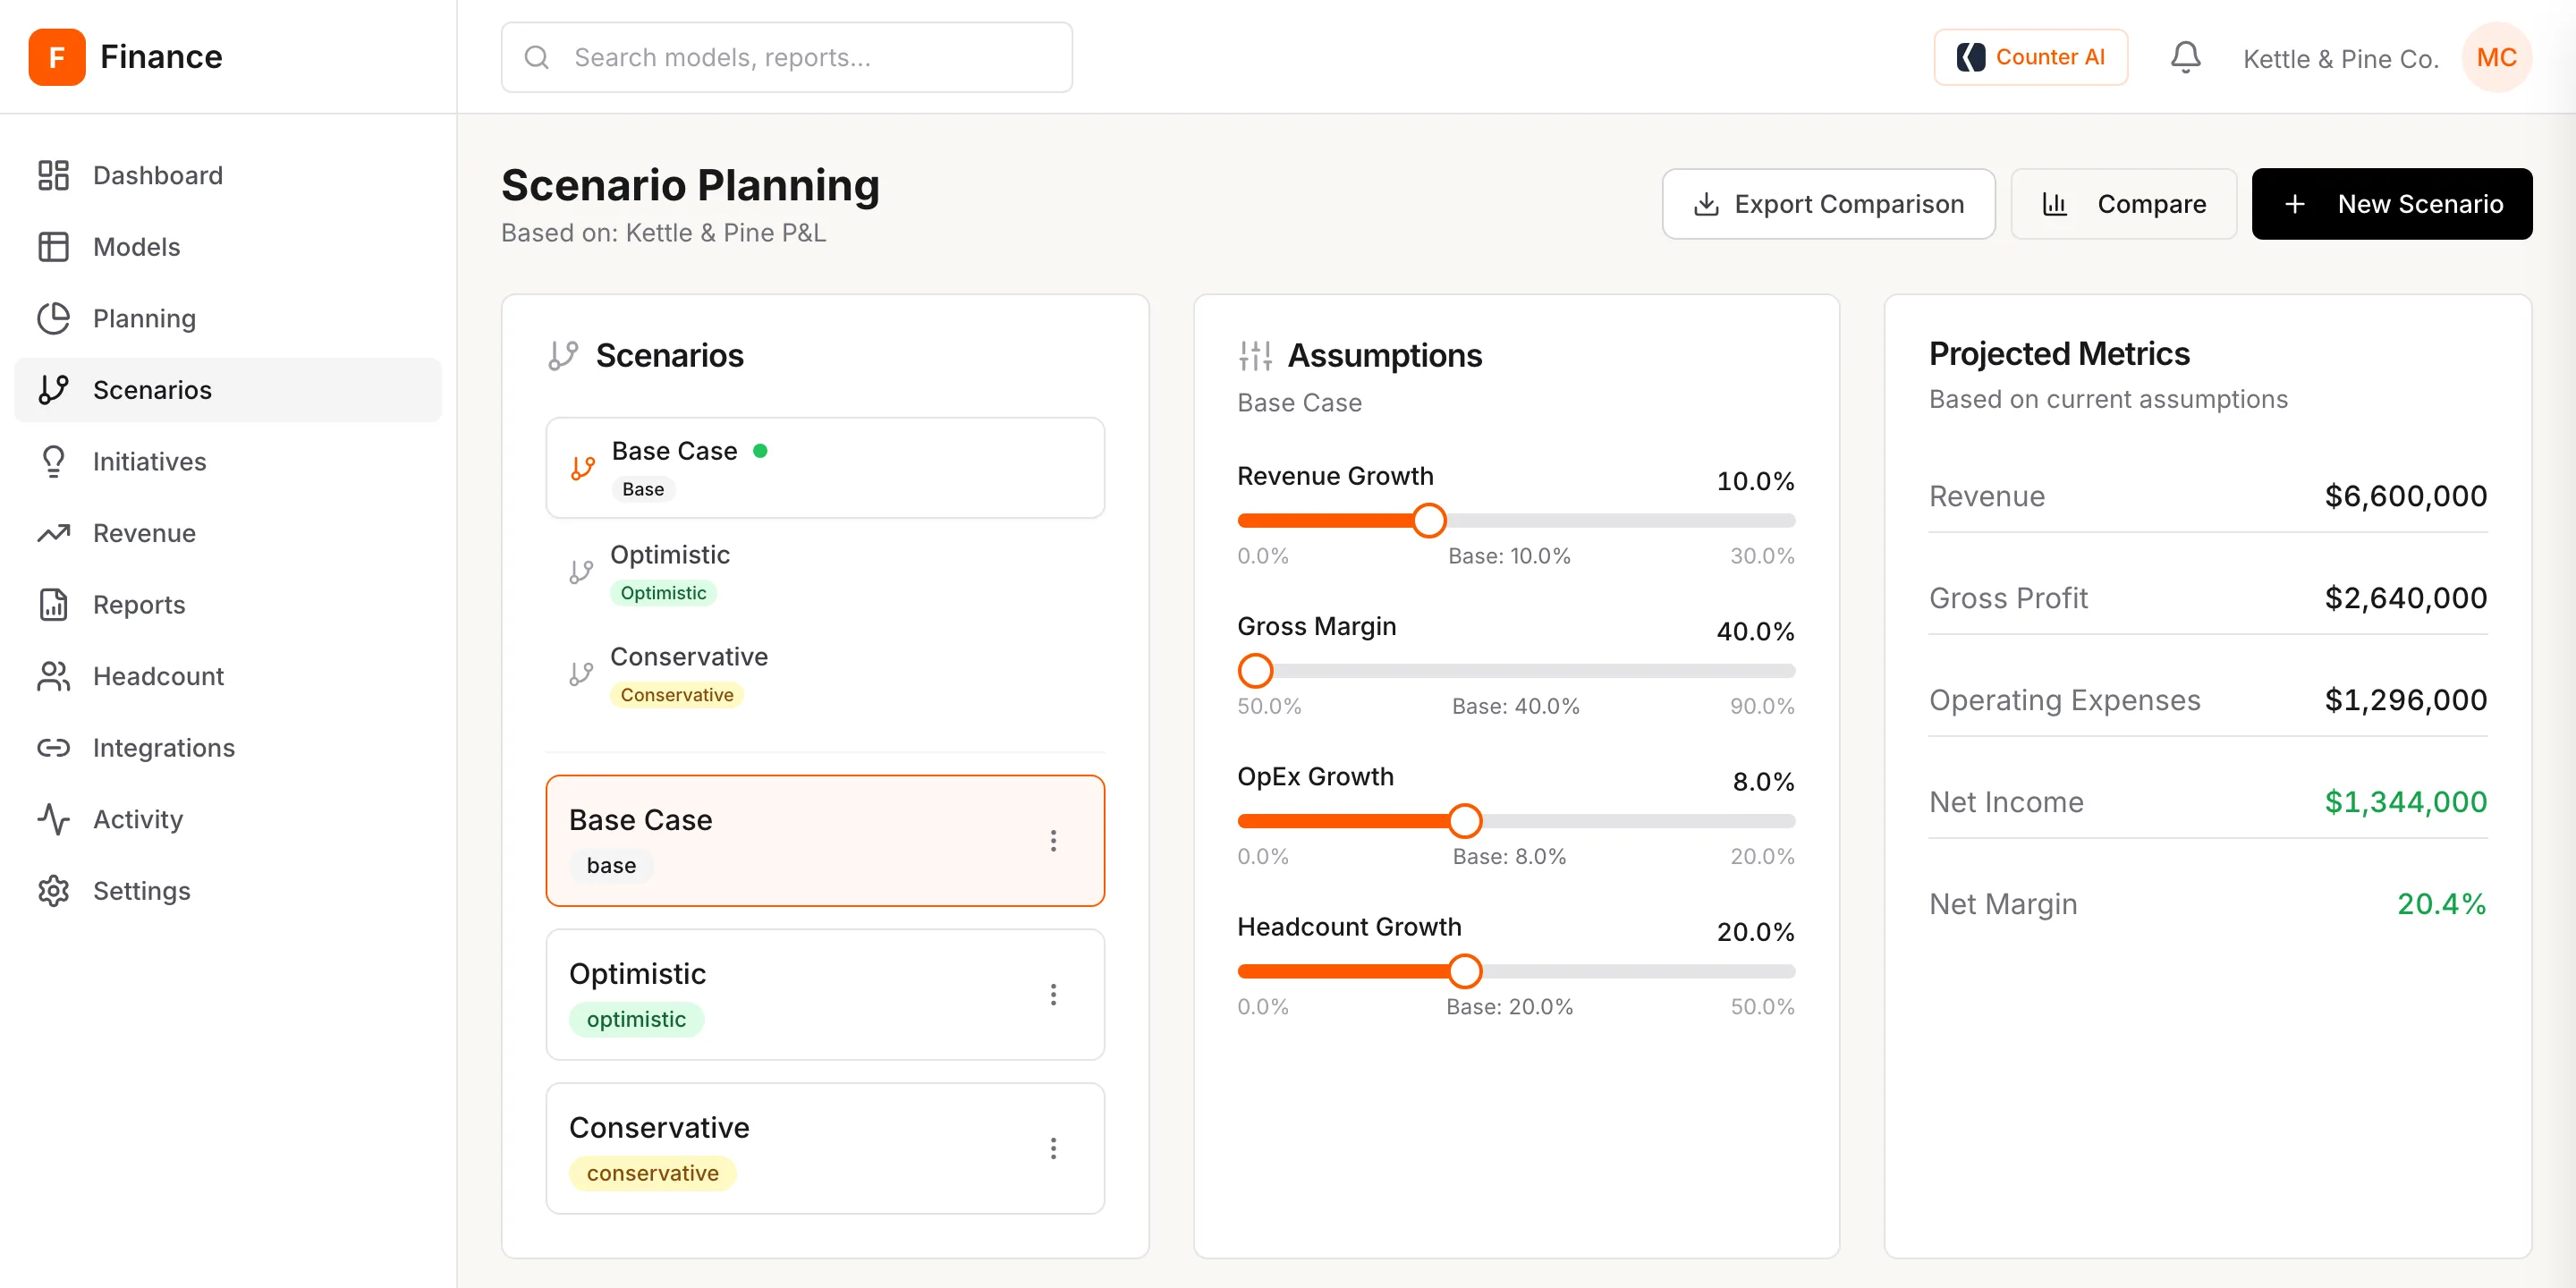2576x1288 pixels.
Task: Open Models from the sidebar
Action: [x=228, y=247]
